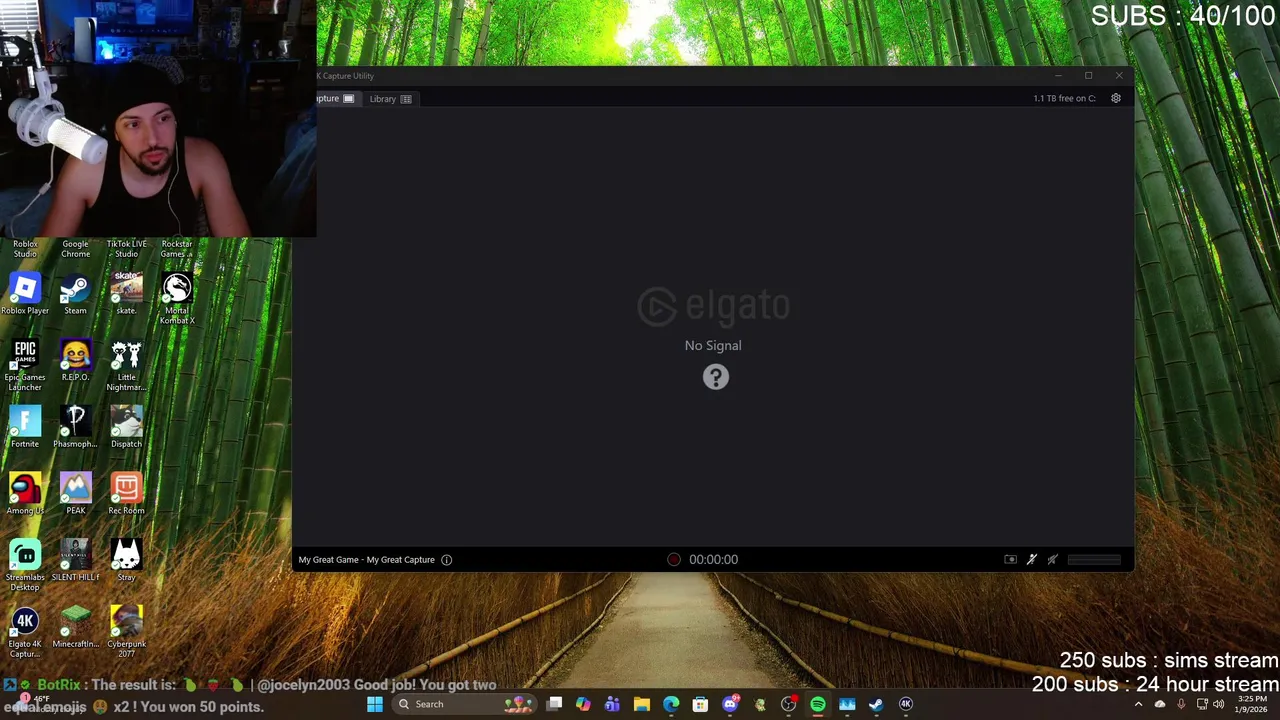Launch Microsoft Edge from taskbar
Image resolution: width=1280 pixels, height=720 pixels.
point(671,704)
